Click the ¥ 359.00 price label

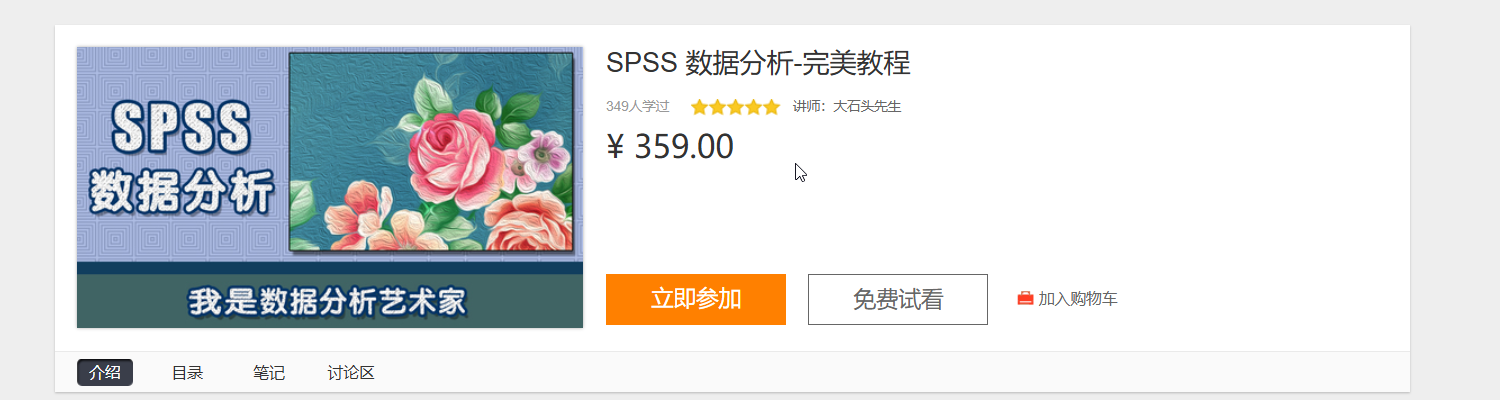(x=670, y=146)
